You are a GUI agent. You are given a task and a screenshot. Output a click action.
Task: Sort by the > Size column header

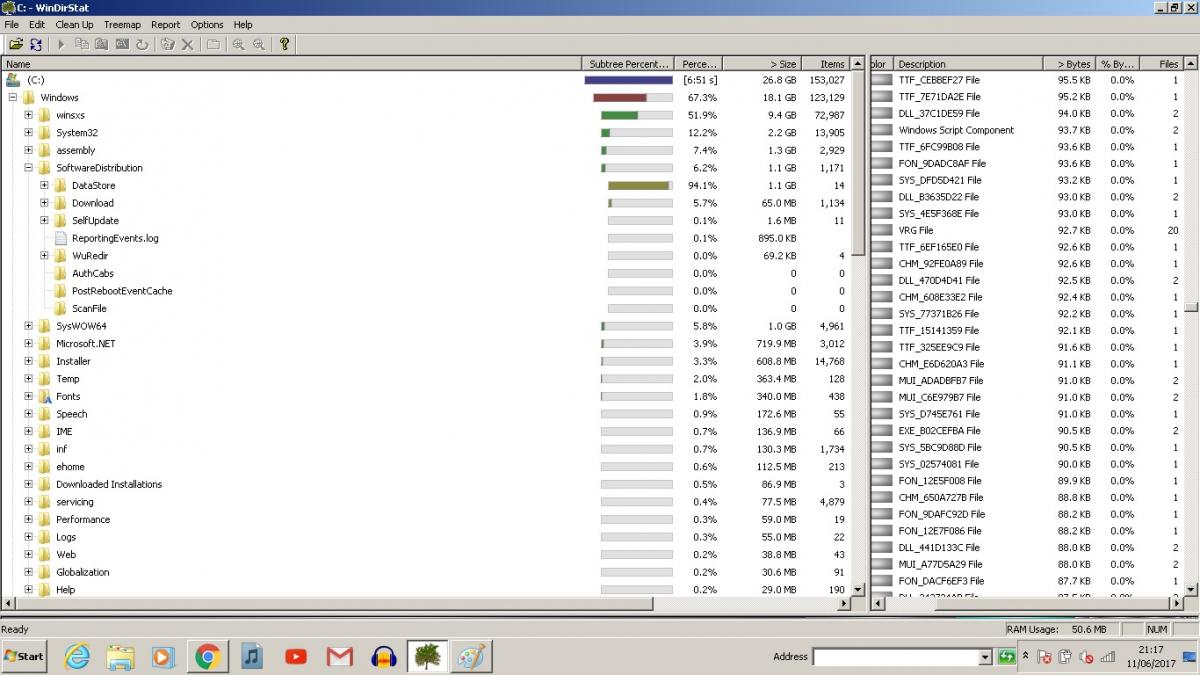coord(760,64)
